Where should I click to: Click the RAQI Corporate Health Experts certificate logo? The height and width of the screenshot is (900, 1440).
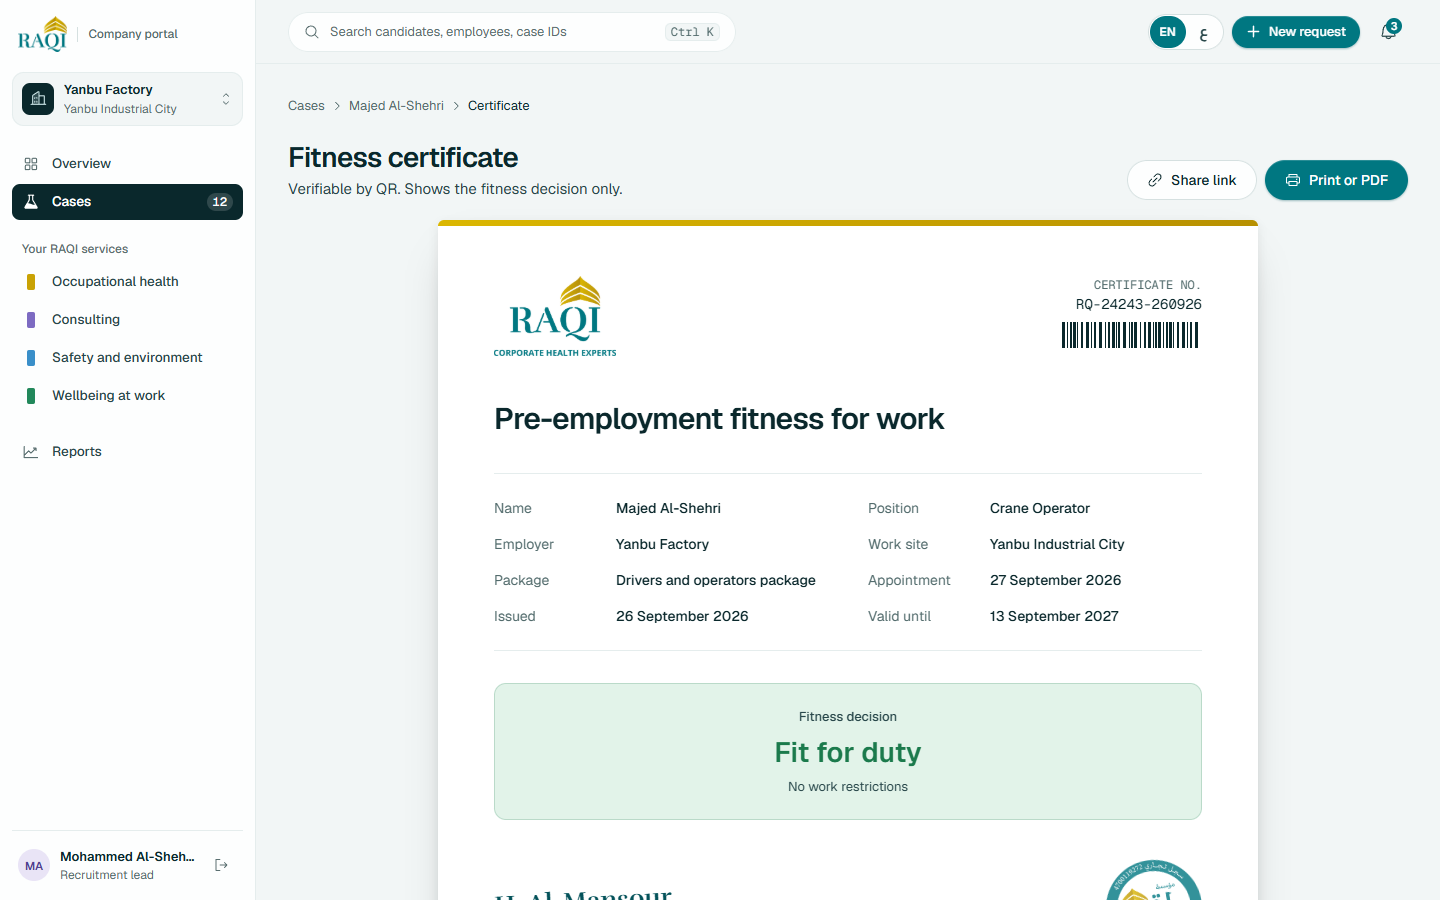[555, 317]
